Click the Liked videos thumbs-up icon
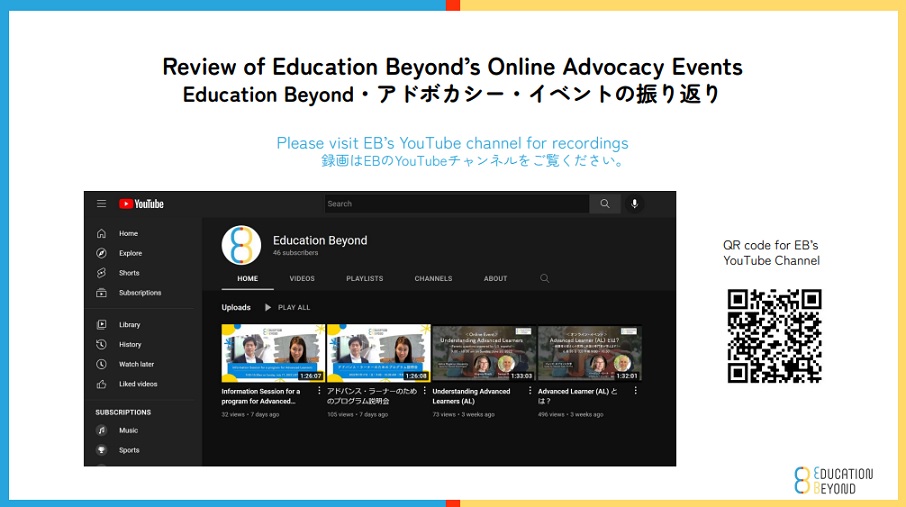Image resolution: width=906 pixels, height=507 pixels. tap(101, 384)
